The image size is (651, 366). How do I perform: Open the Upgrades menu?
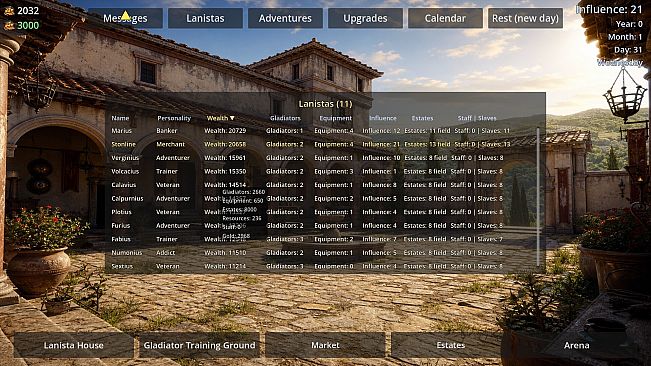tap(365, 18)
